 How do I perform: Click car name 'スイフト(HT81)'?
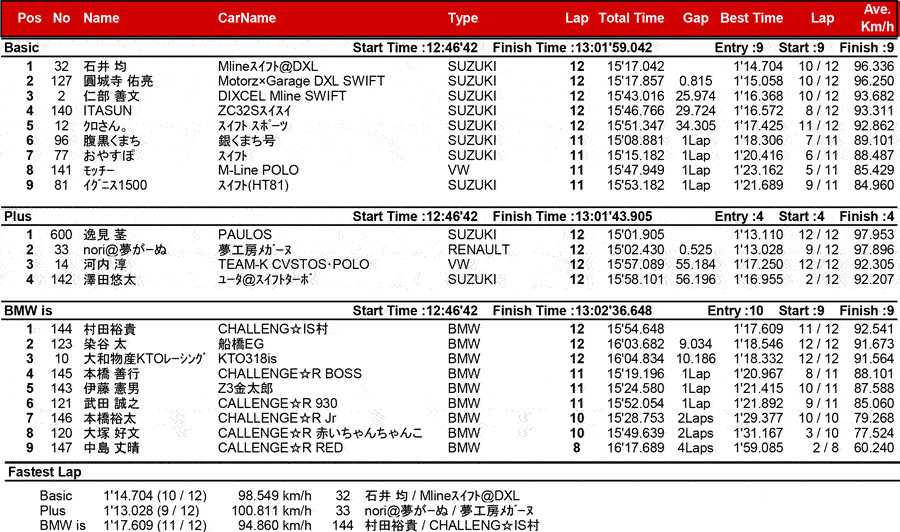point(253,185)
